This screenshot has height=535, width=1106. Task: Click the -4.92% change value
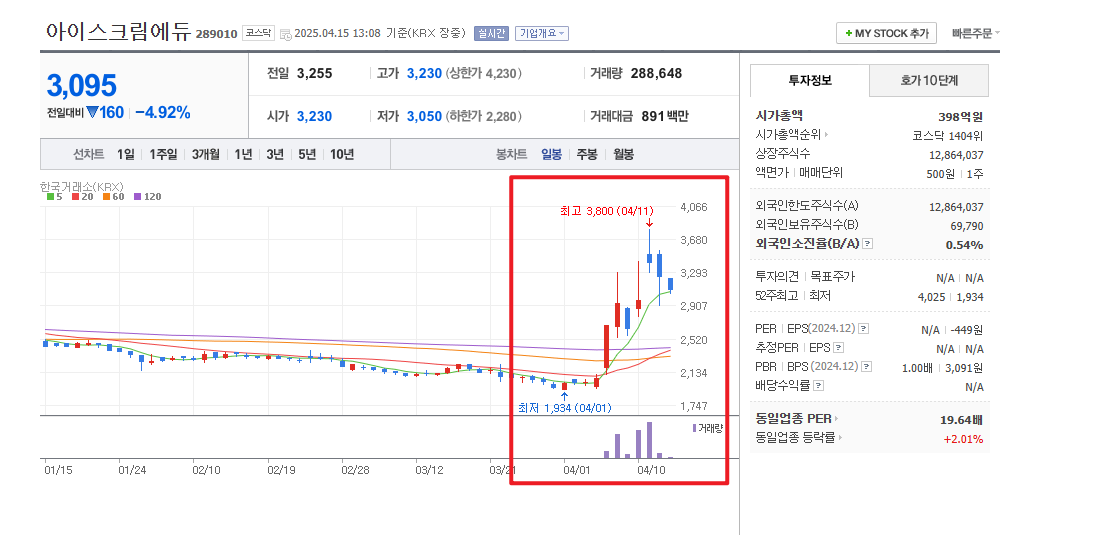point(162,112)
